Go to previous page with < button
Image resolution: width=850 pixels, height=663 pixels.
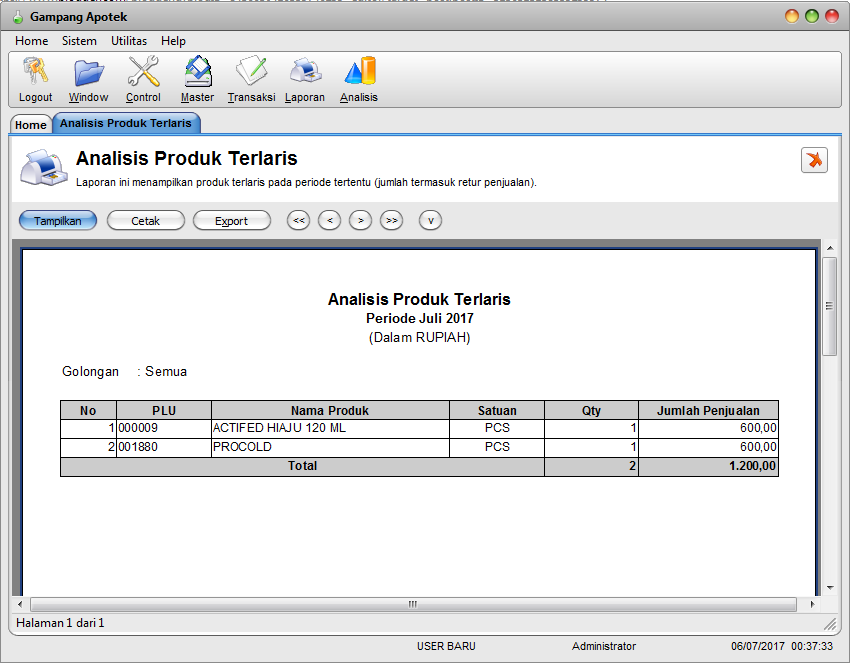[x=330, y=220]
